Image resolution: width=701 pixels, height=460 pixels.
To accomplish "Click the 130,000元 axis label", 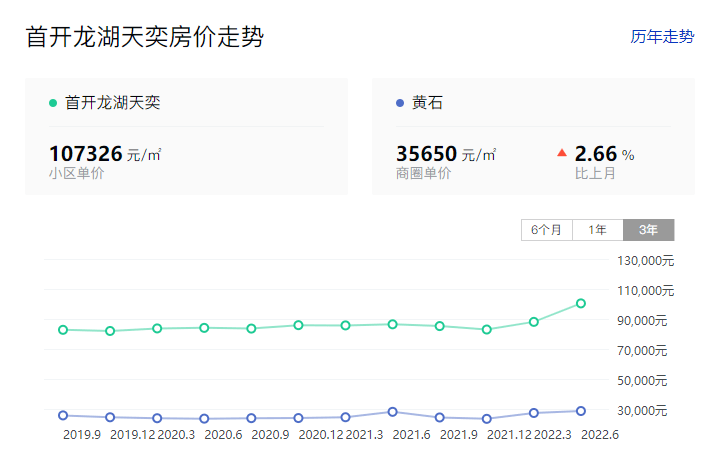I will 646,261.
